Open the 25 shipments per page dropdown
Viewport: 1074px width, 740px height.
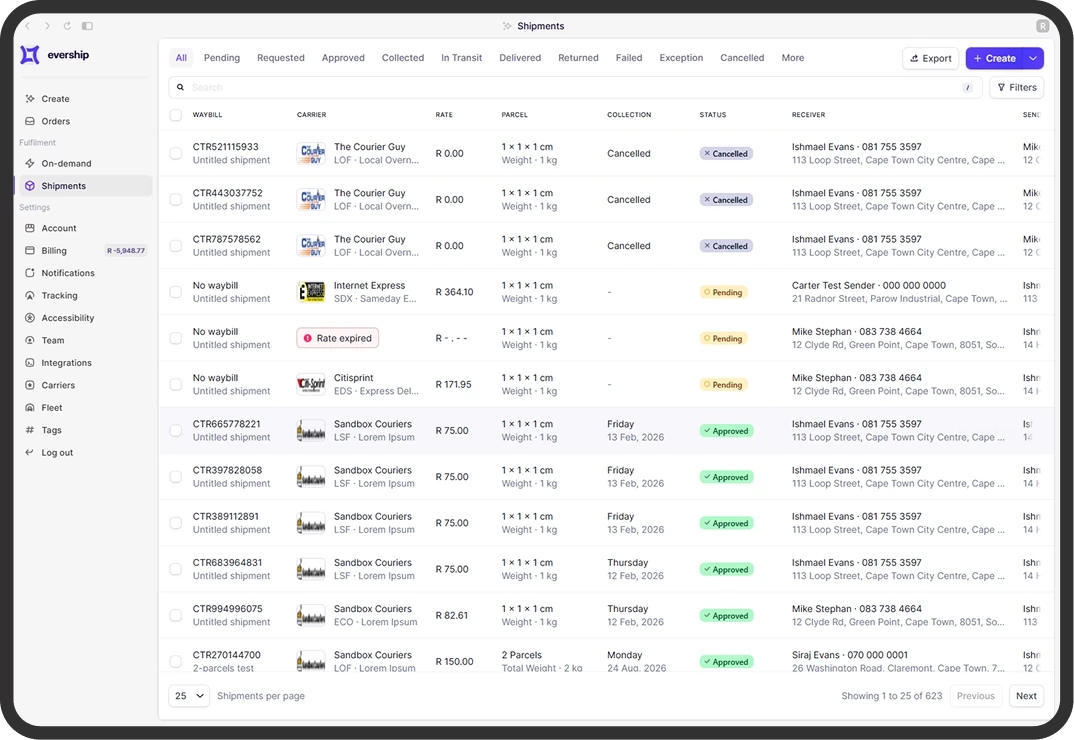coord(189,696)
